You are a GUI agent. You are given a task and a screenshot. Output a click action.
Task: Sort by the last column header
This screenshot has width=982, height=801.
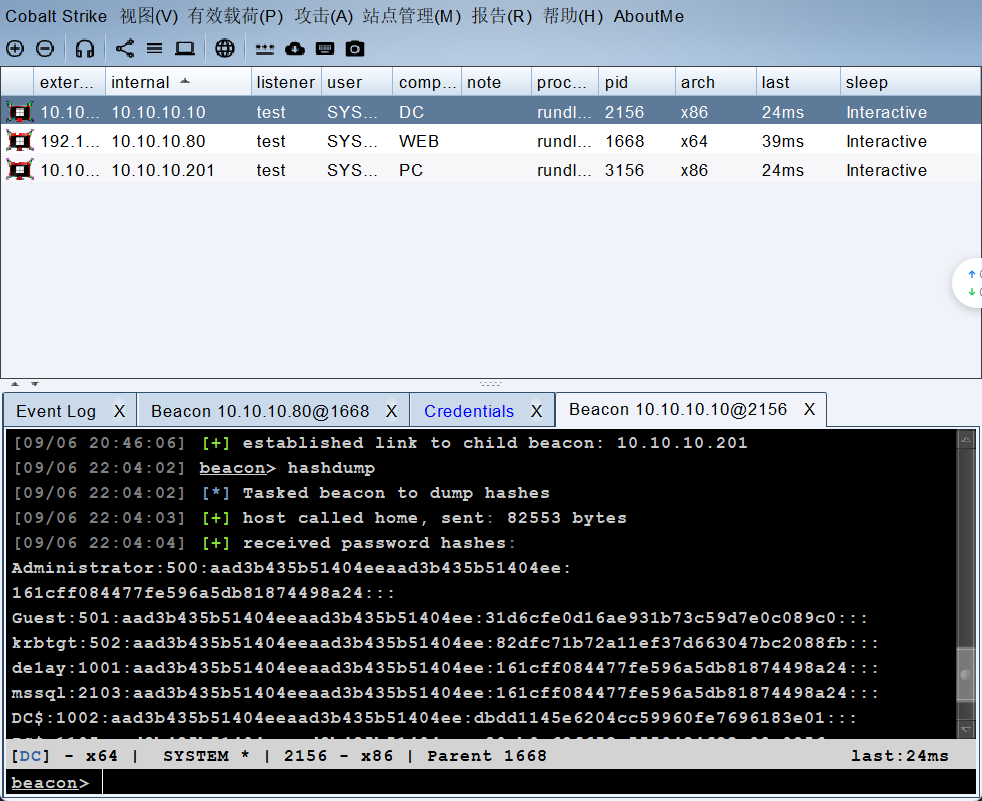click(x=798, y=82)
